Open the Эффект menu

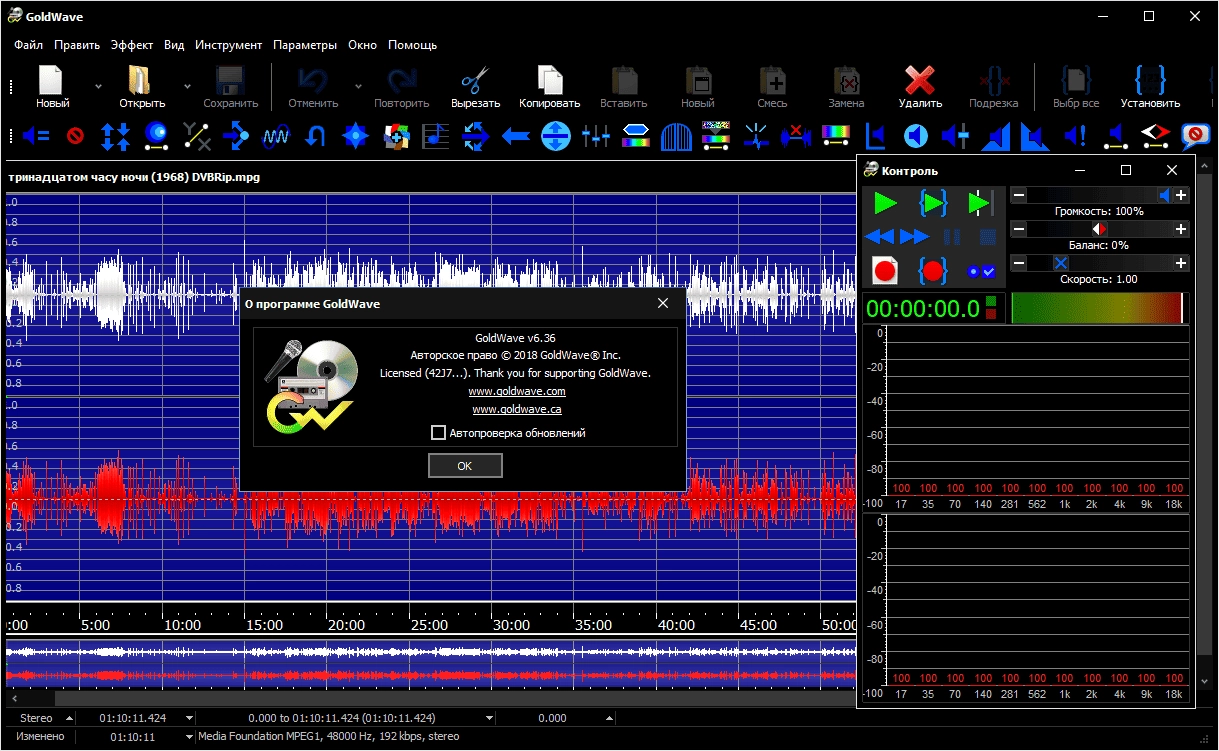132,45
